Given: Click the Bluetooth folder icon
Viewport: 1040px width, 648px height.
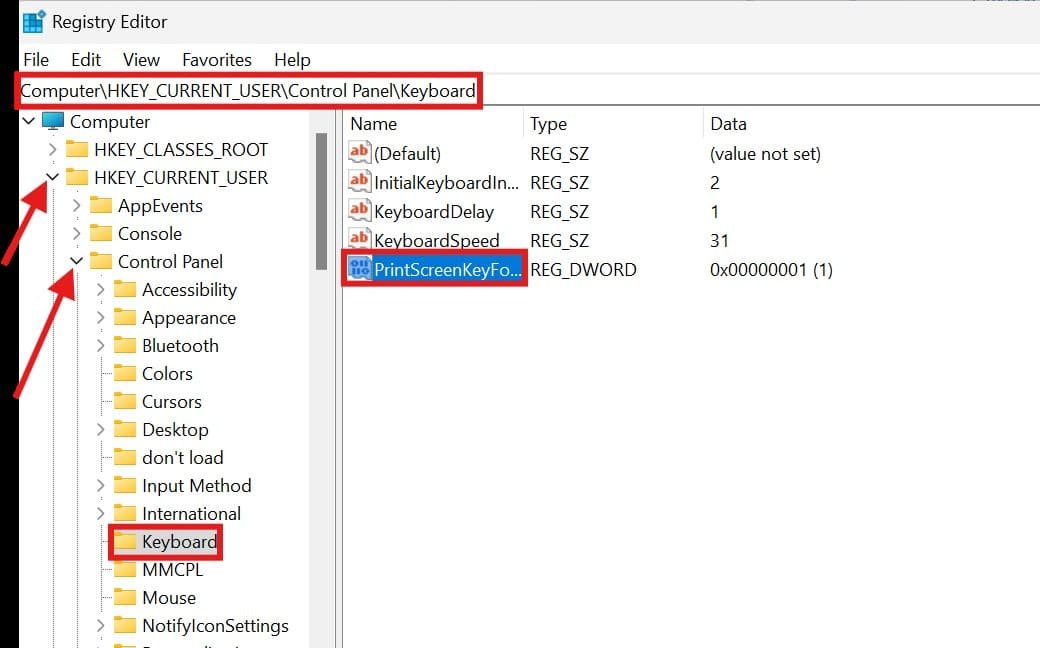Looking at the screenshot, I should pos(125,345).
